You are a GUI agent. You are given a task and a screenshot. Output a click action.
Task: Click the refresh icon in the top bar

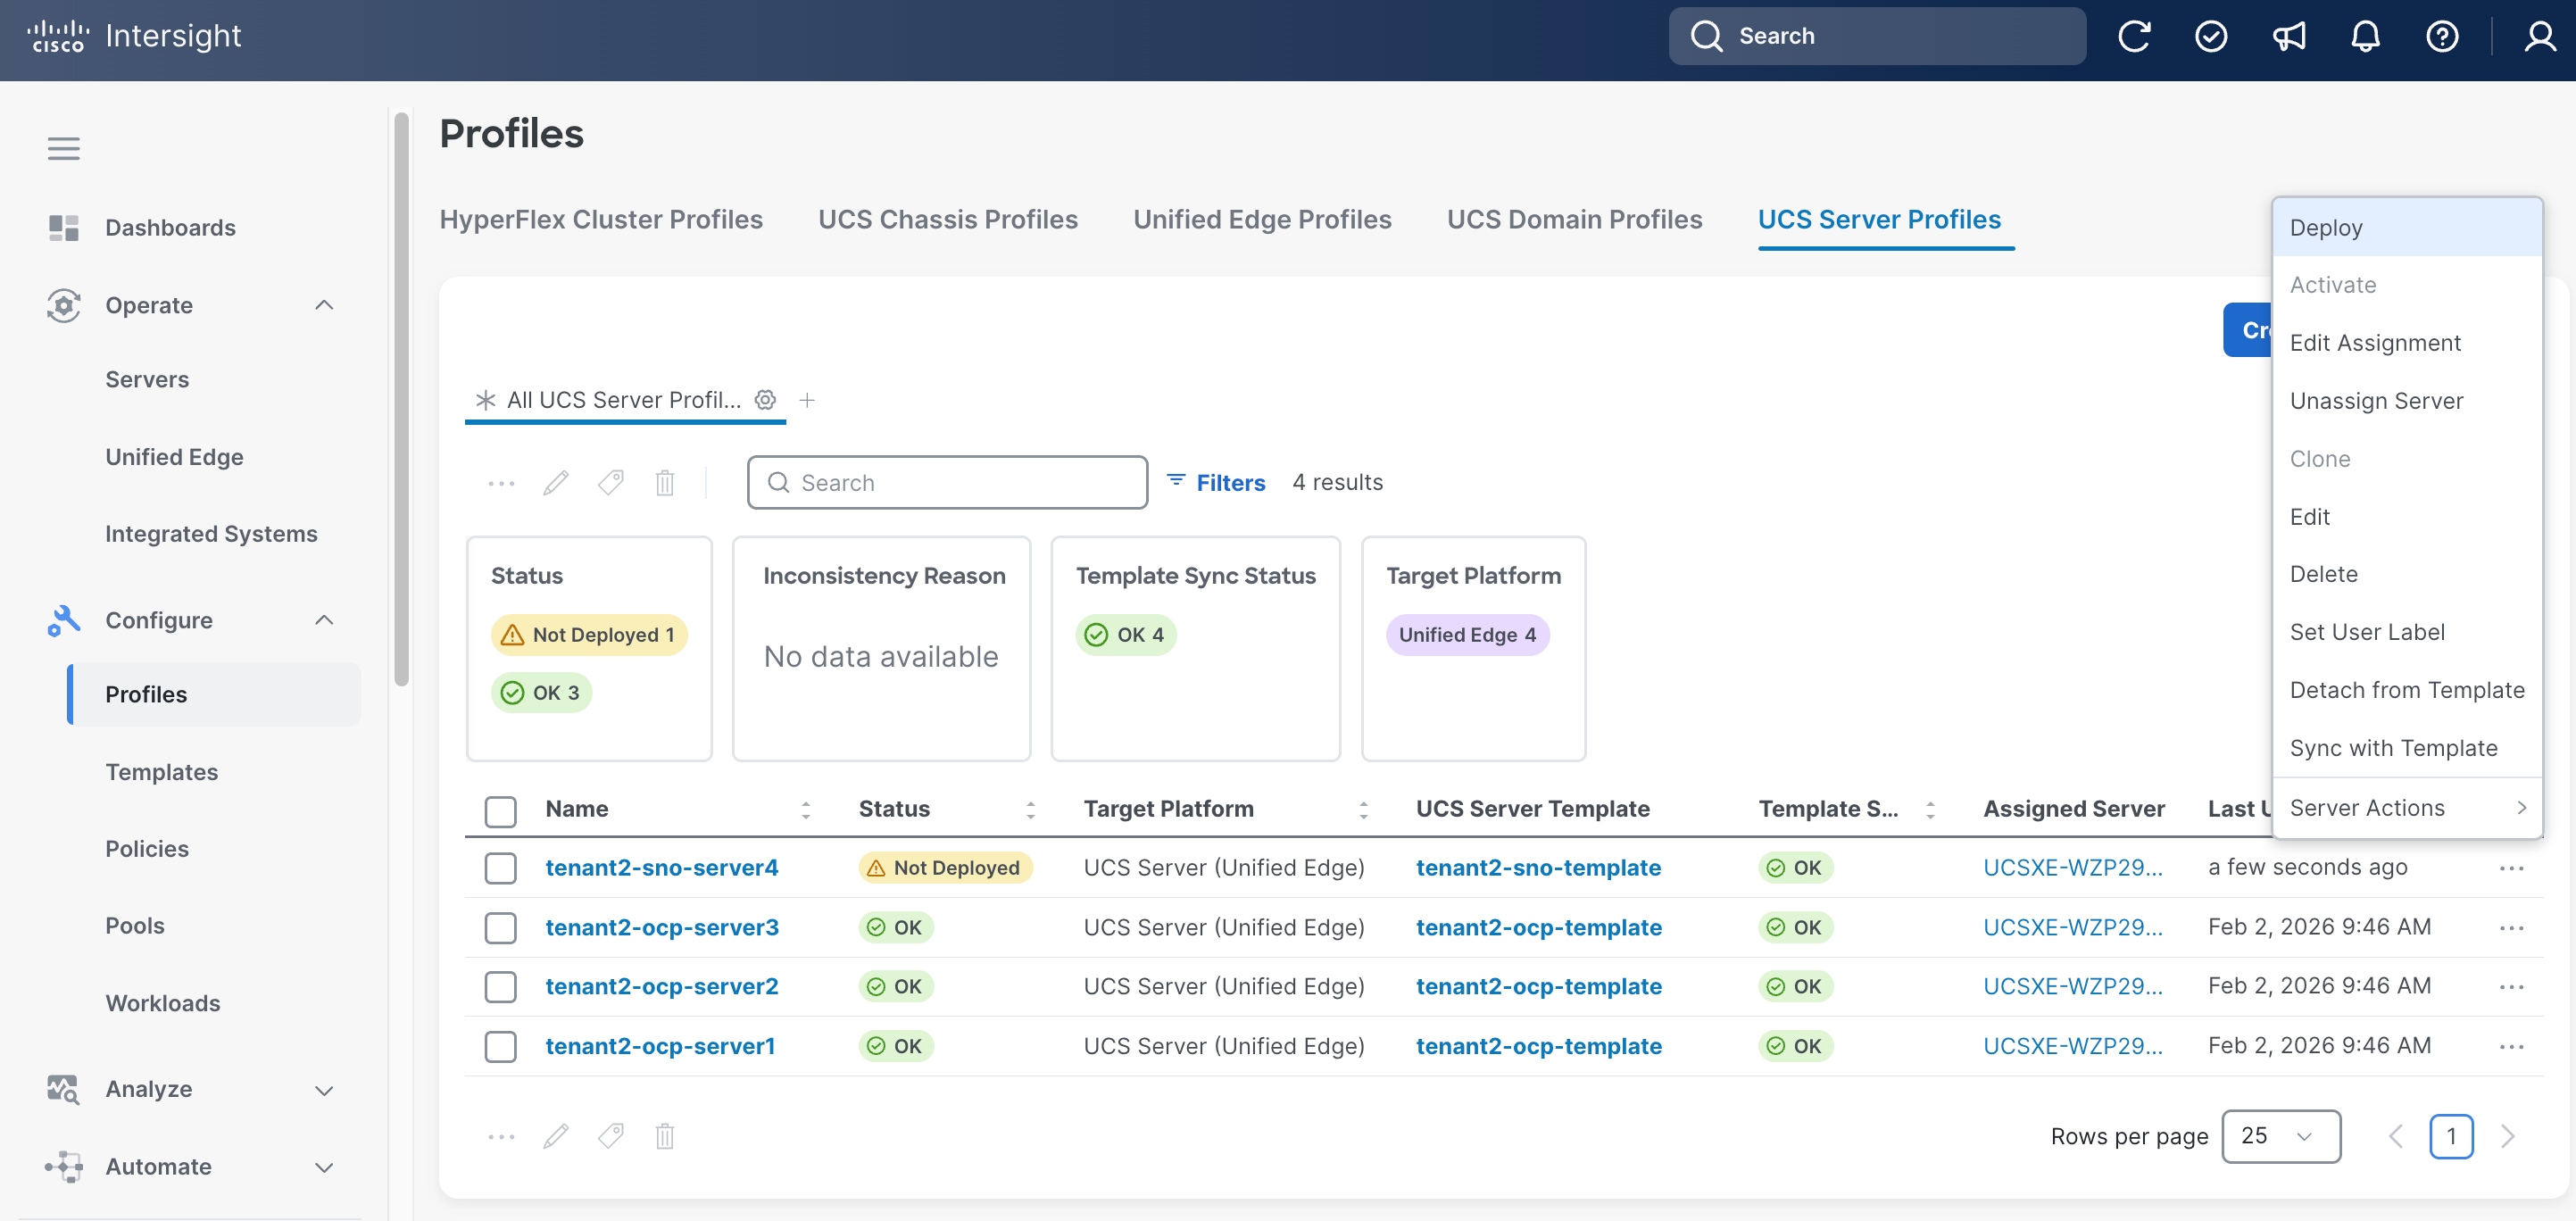point(2133,36)
